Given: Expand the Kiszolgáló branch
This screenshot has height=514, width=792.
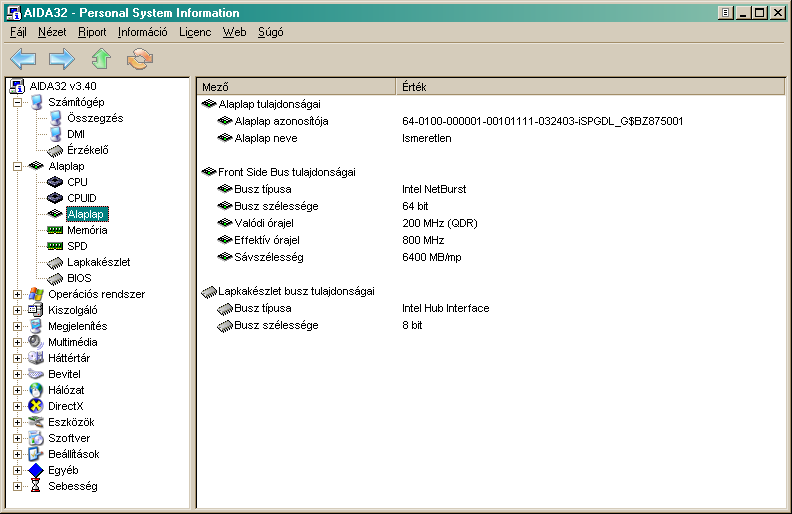Looking at the screenshot, I should click(x=17, y=310).
